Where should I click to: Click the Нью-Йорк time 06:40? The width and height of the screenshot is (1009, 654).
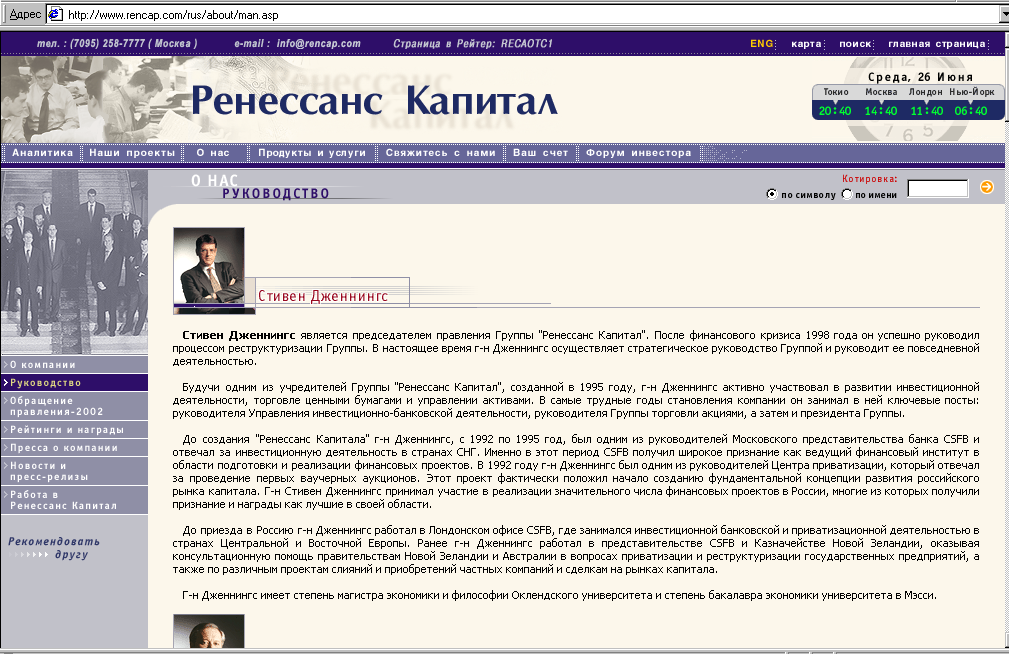(971, 111)
